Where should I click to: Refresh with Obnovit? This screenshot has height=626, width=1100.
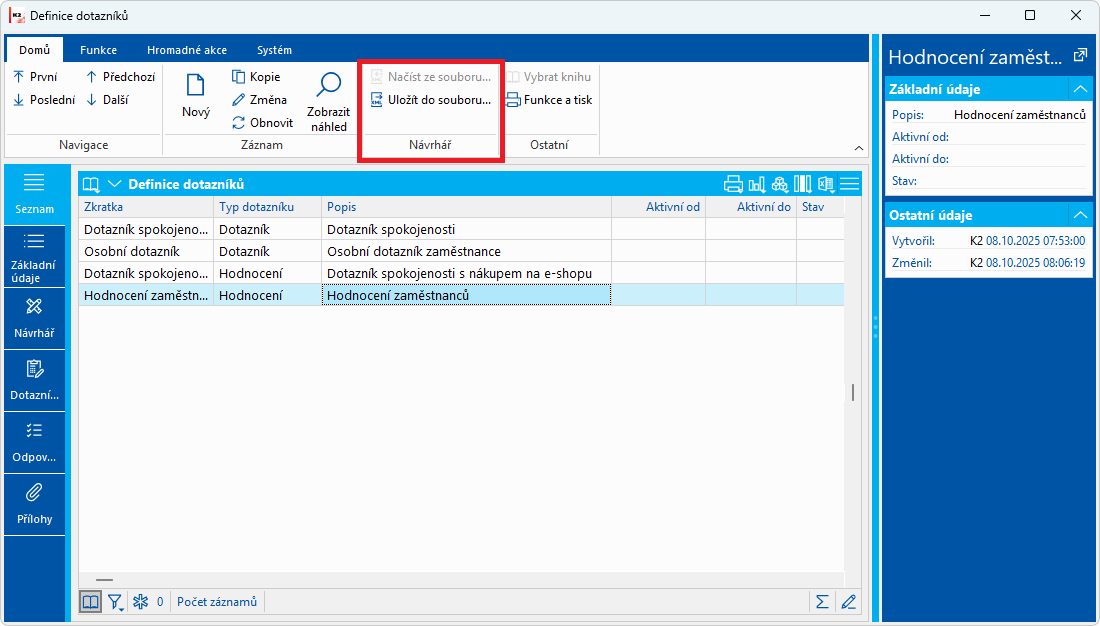pos(262,123)
